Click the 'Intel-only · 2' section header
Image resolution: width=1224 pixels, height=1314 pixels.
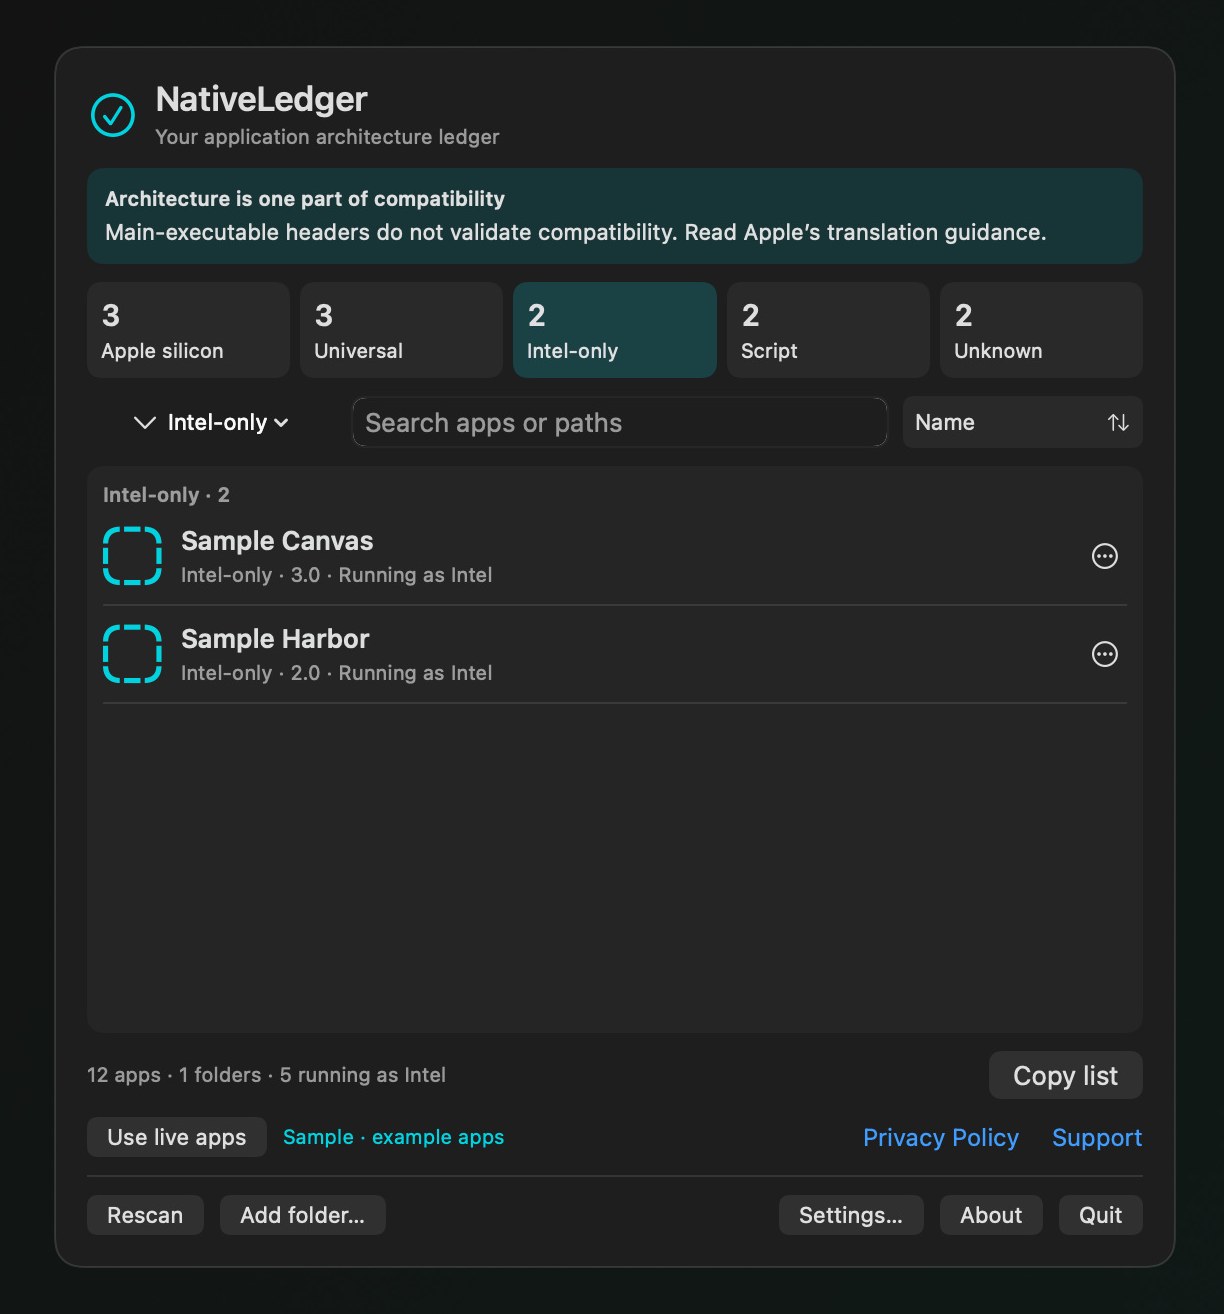point(166,495)
